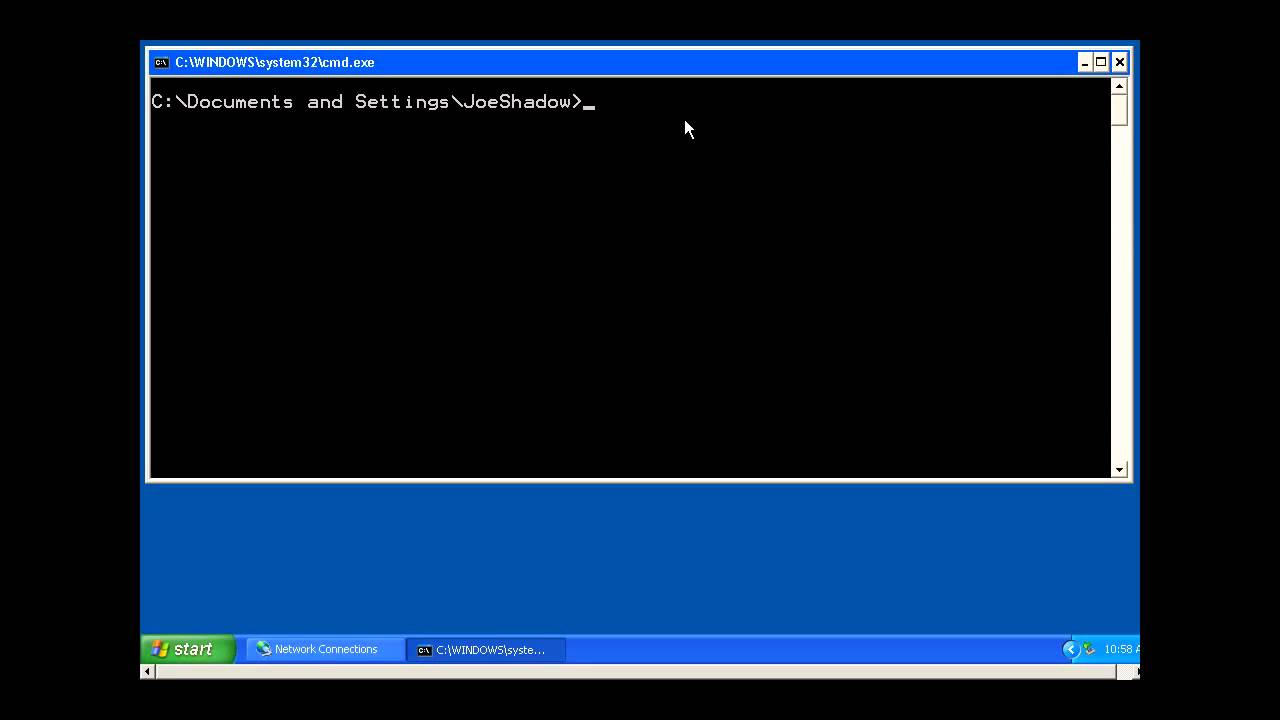The width and height of the screenshot is (1280, 720).
Task: Activate the C:\WINDOWS\syste... taskbar button
Action: coord(487,649)
